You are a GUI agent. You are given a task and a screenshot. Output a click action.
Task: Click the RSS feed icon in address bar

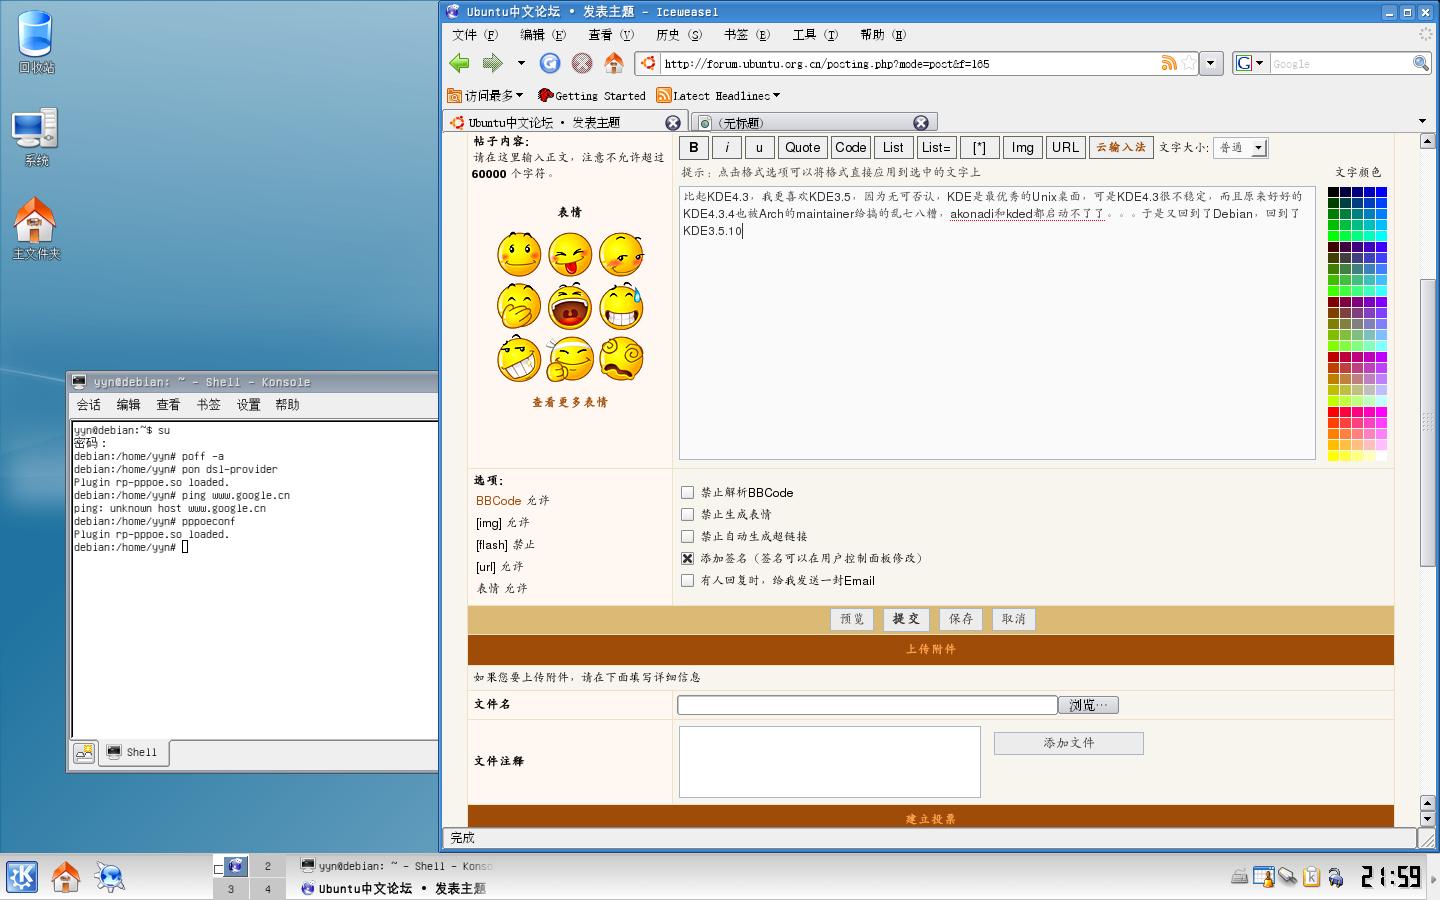(1168, 63)
